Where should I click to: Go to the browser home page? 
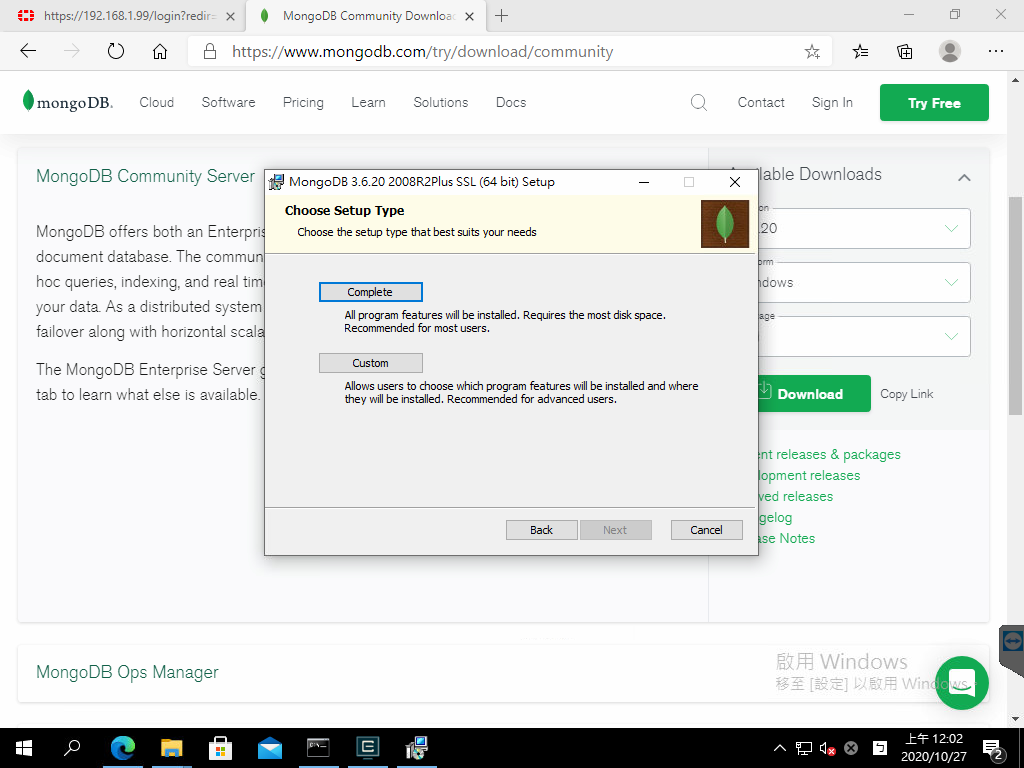click(x=159, y=51)
